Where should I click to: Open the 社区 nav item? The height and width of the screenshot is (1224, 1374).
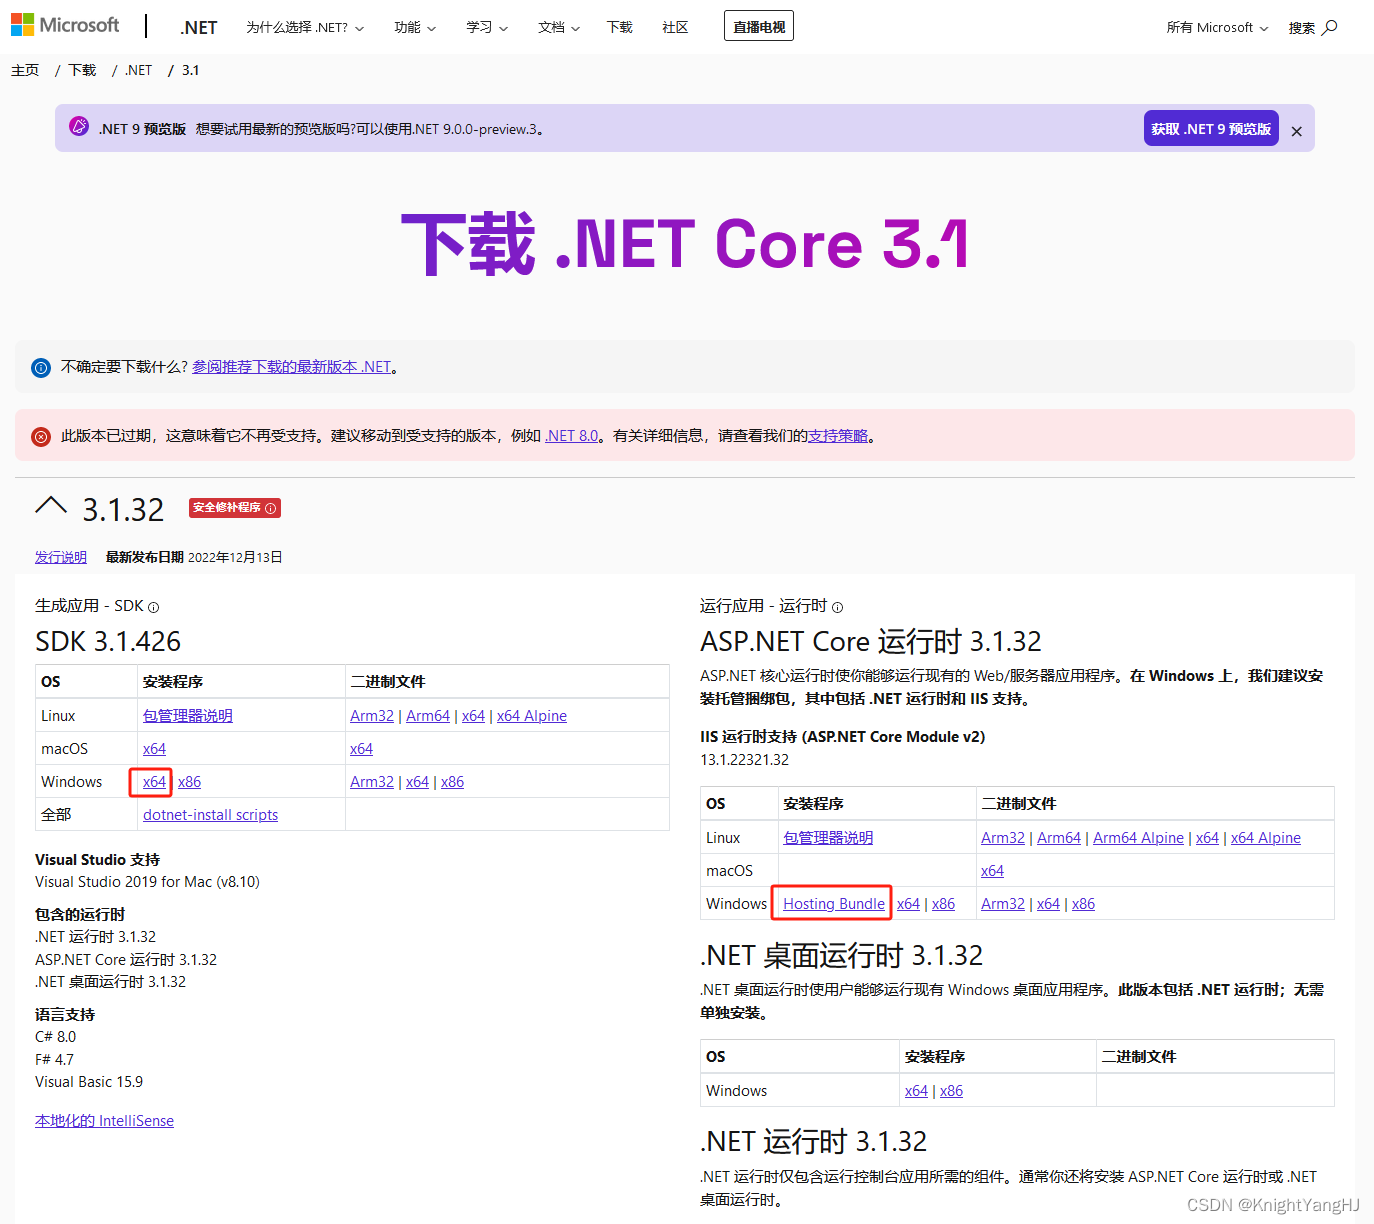tap(675, 27)
